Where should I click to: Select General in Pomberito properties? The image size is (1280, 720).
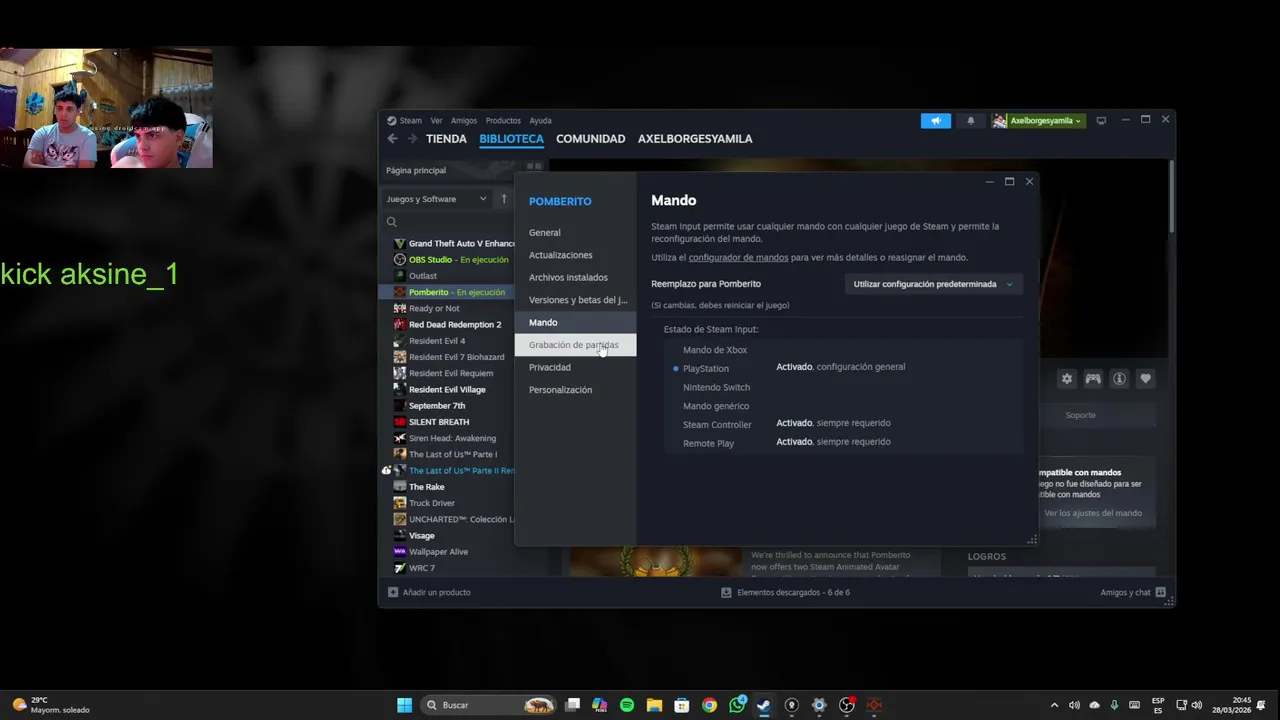pos(575,232)
